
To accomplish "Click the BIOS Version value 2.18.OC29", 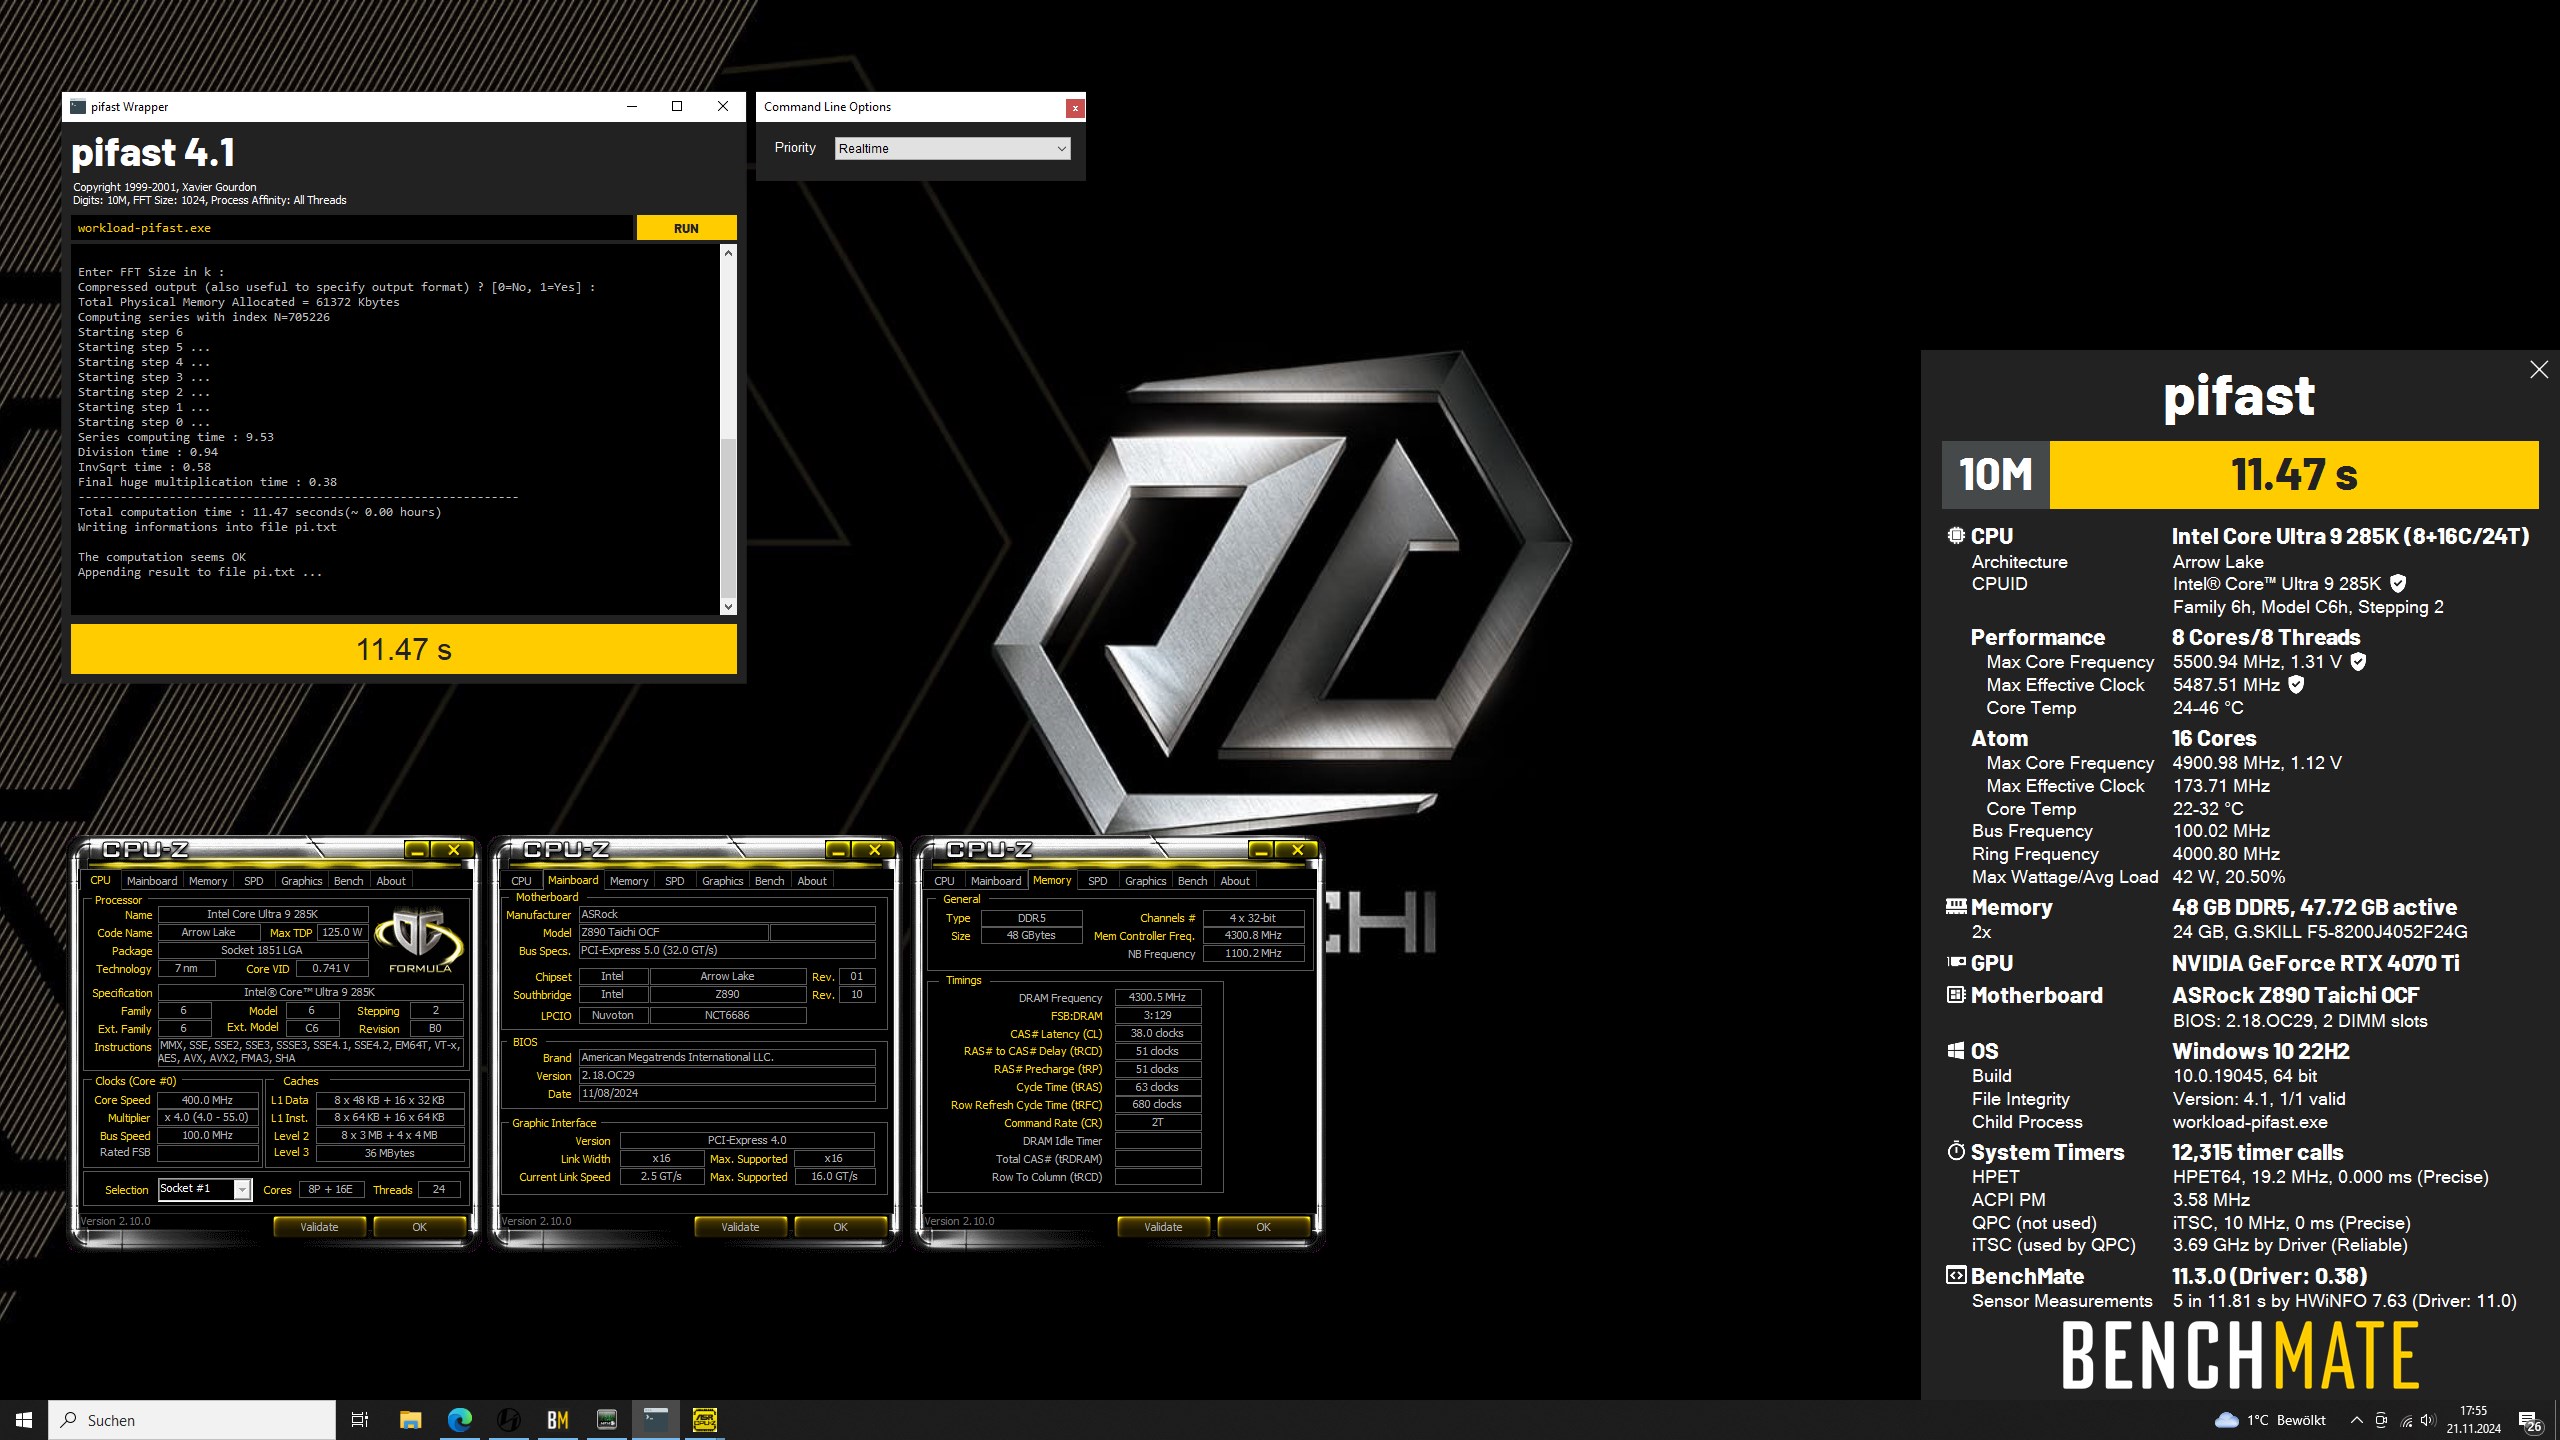I will (727, 1075).
